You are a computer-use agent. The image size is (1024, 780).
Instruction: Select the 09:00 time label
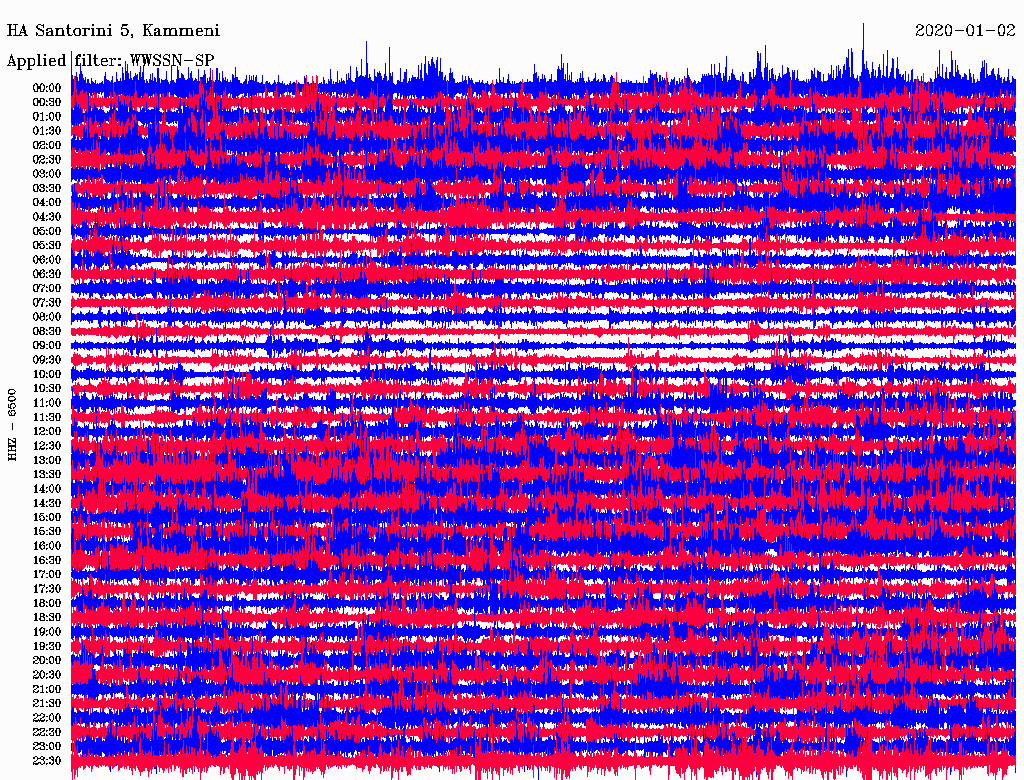coord(47,346)
